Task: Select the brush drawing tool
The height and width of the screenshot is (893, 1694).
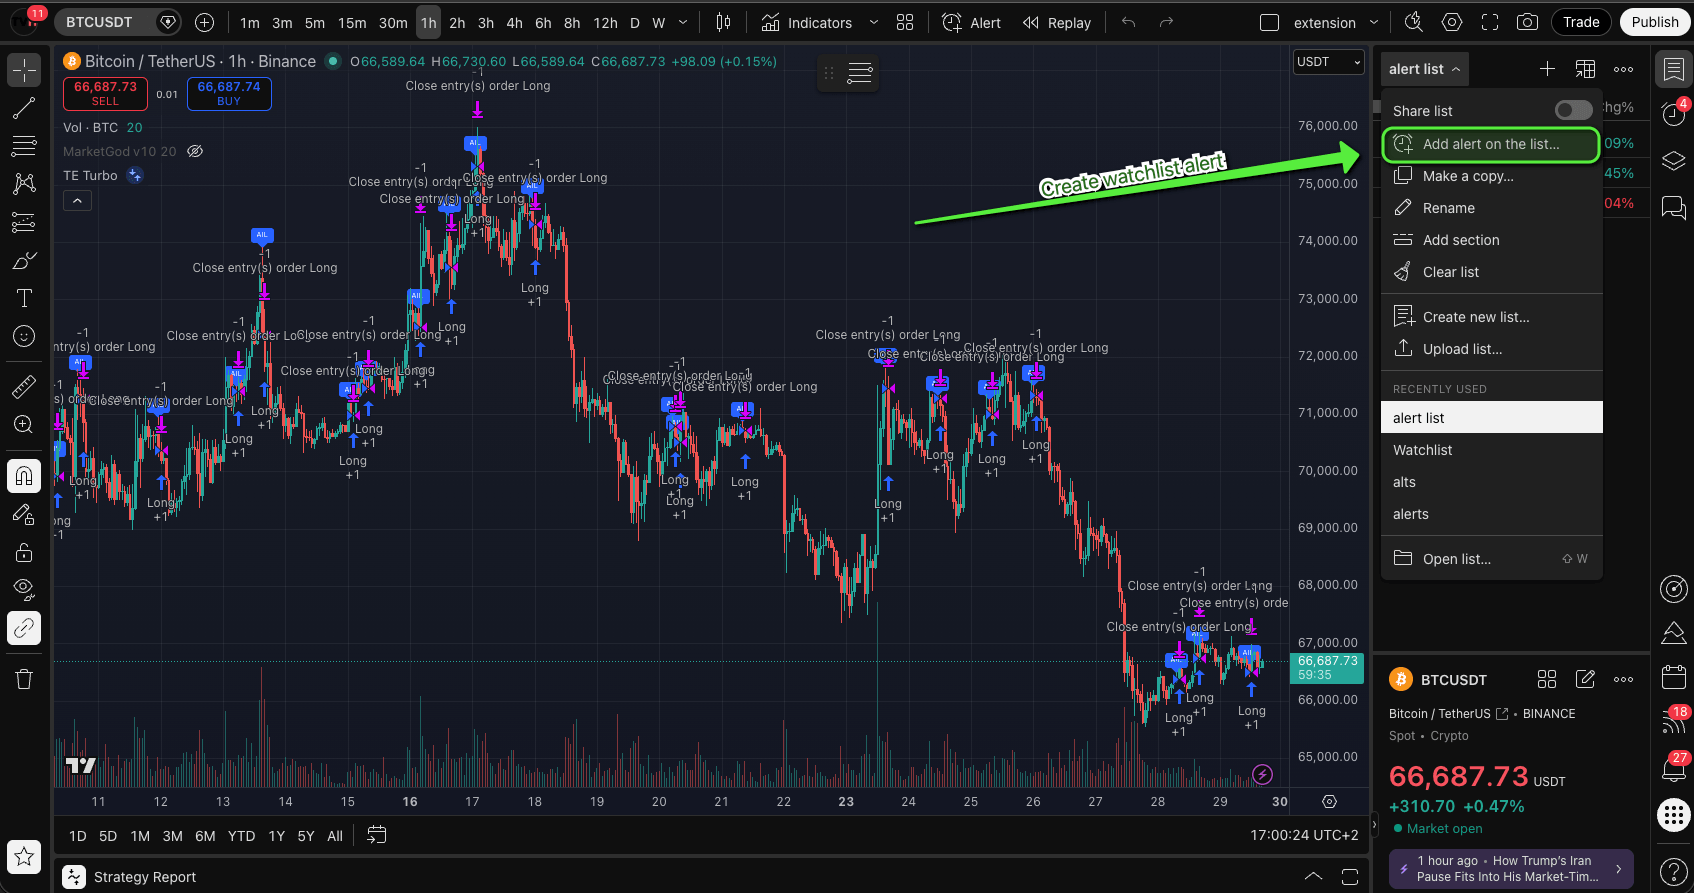Action: pos(24,260)
